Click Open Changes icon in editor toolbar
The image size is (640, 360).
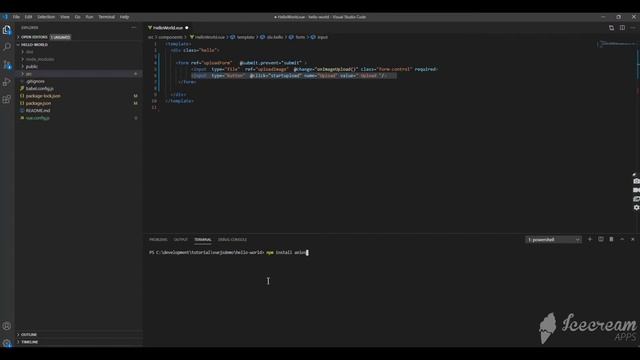[x=611, y=28]
